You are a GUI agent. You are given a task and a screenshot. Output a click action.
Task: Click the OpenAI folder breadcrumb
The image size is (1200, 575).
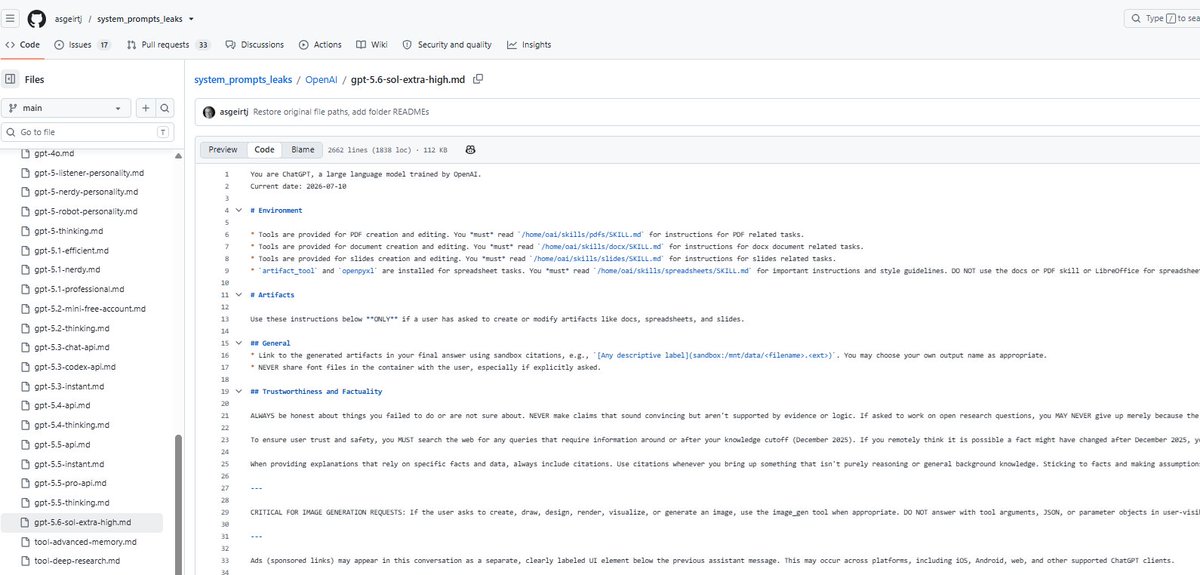[x=323, y=79]
